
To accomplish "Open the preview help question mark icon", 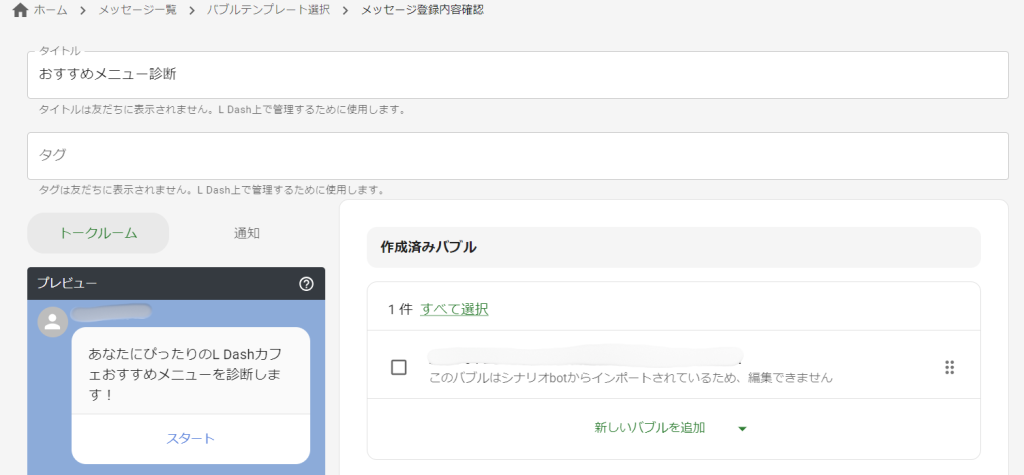I will pyautogui.click(x=306, y=284).
